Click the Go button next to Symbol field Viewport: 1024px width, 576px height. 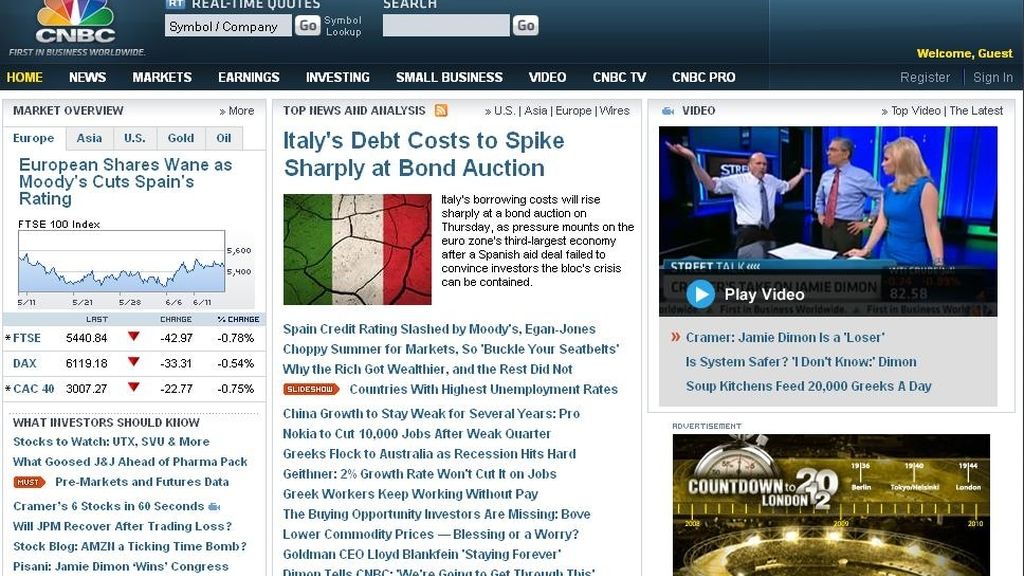(308, 25)
